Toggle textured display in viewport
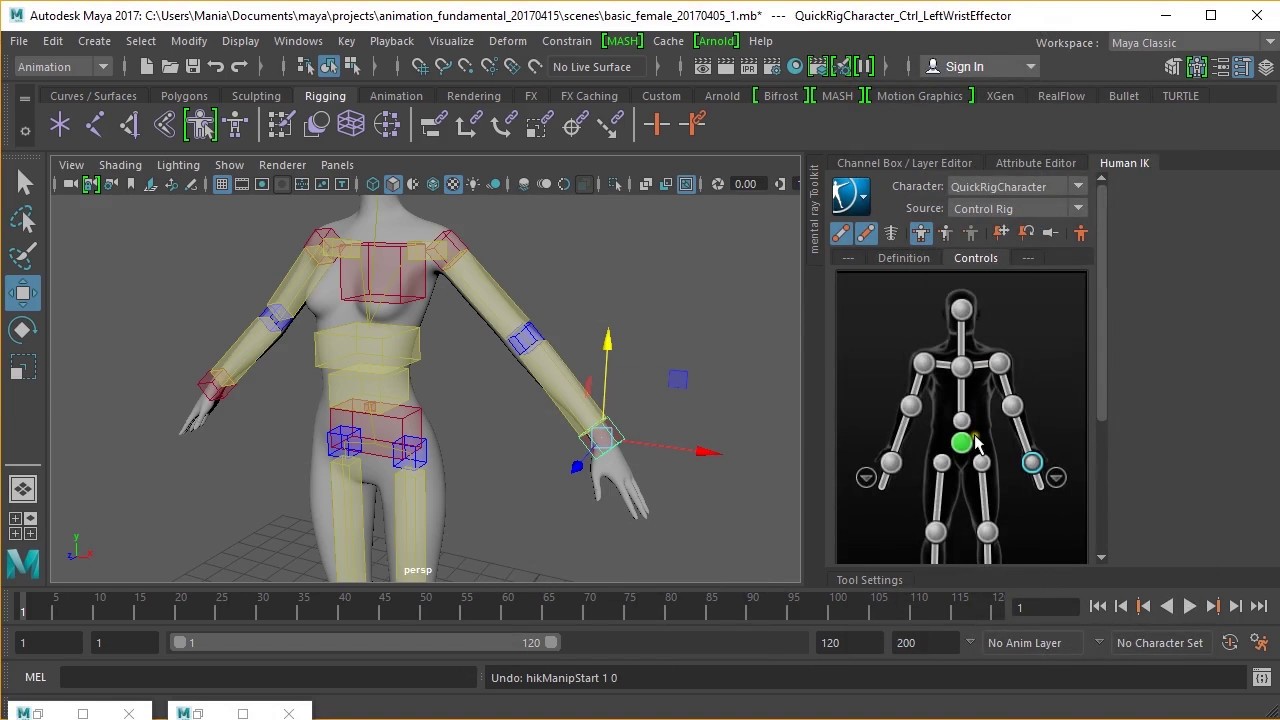Image resolution: width=1280 pixels, height=720 pixels. (453, 184)
